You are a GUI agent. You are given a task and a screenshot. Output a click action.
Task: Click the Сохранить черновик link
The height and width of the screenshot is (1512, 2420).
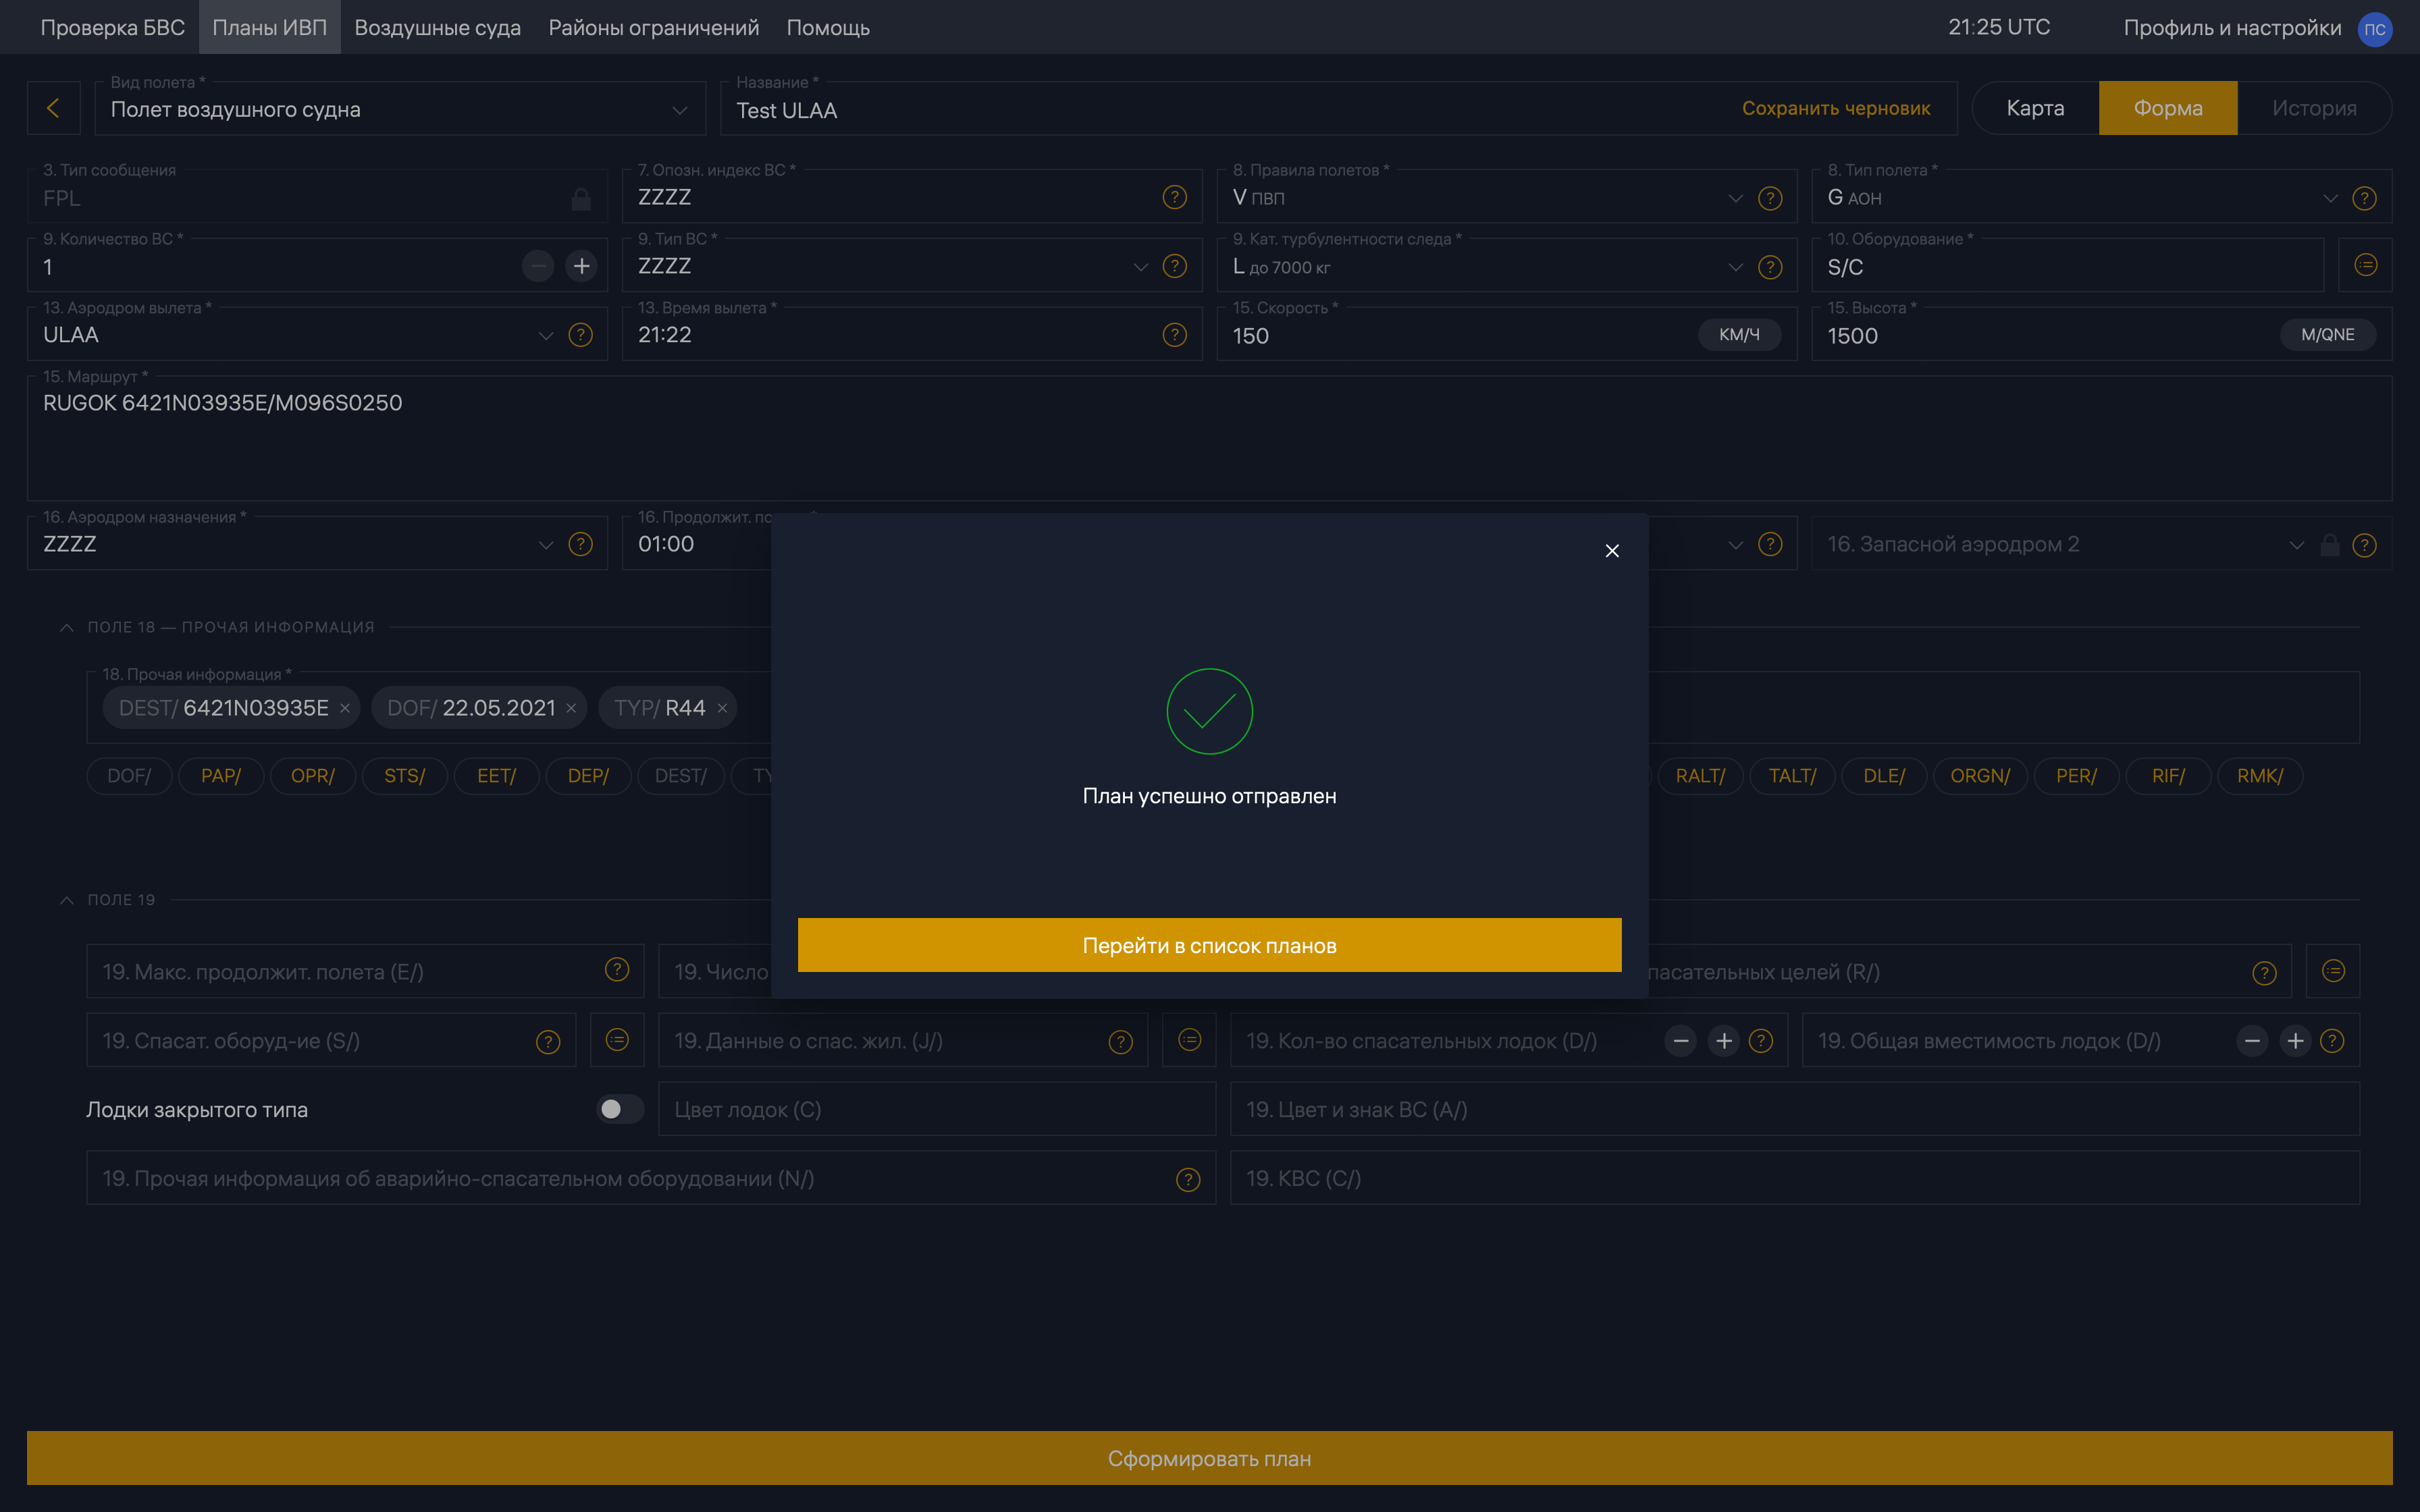1836,108
